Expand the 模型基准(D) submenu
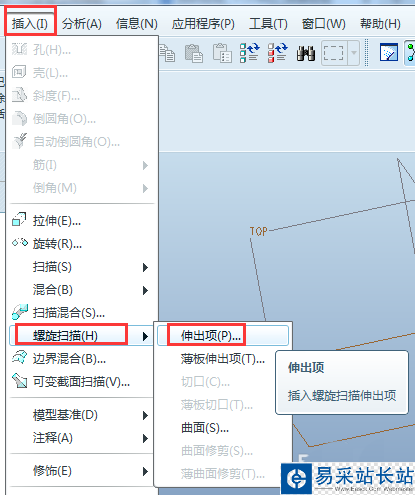Screen dimensions: 415x495 pyautogui.click(x=82, y=415)
